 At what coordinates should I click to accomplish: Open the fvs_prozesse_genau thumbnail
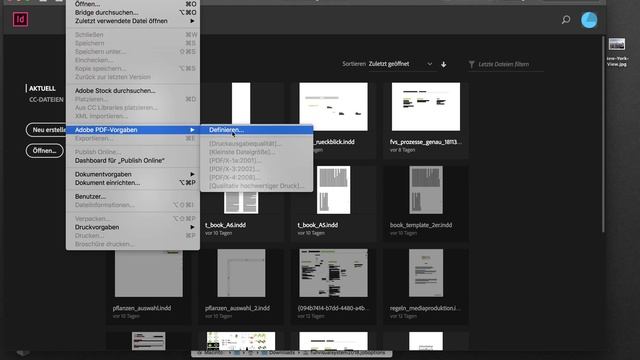point(426,107)
